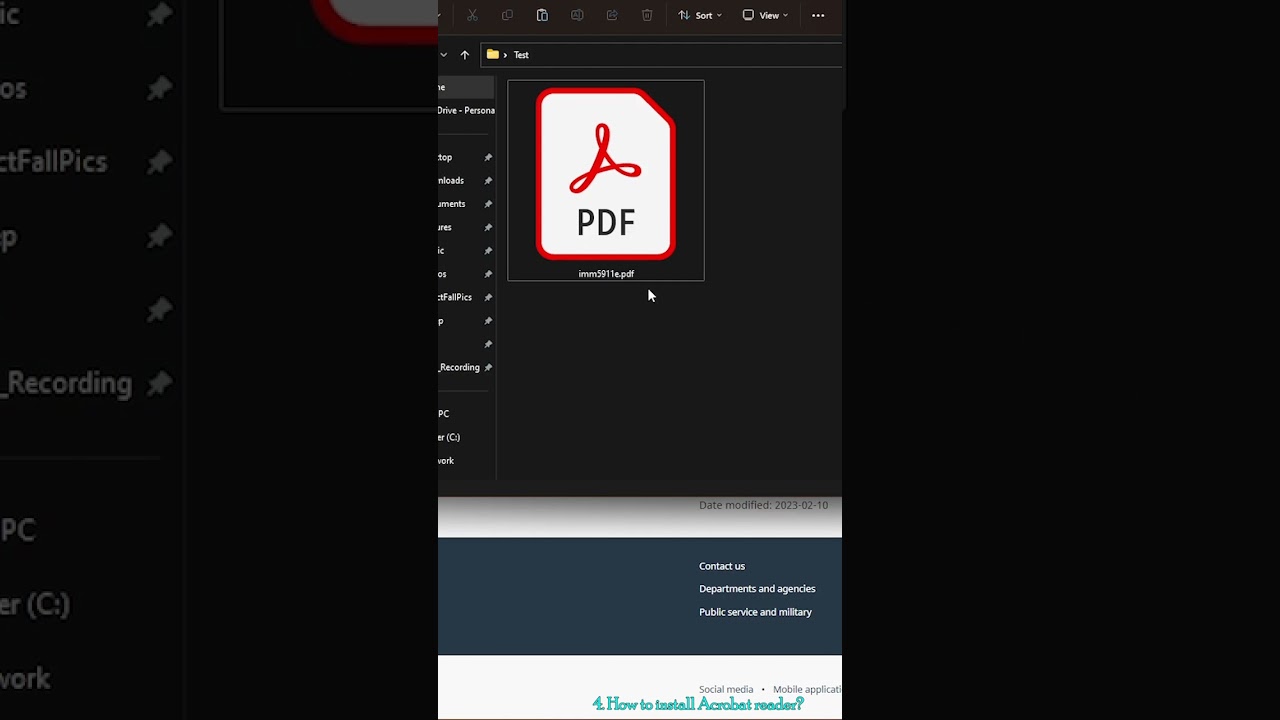Image resolution: width=1280 pixels, height=720 pixels.
Task: Click the Social media footer link
Action: tap(726, 689)
